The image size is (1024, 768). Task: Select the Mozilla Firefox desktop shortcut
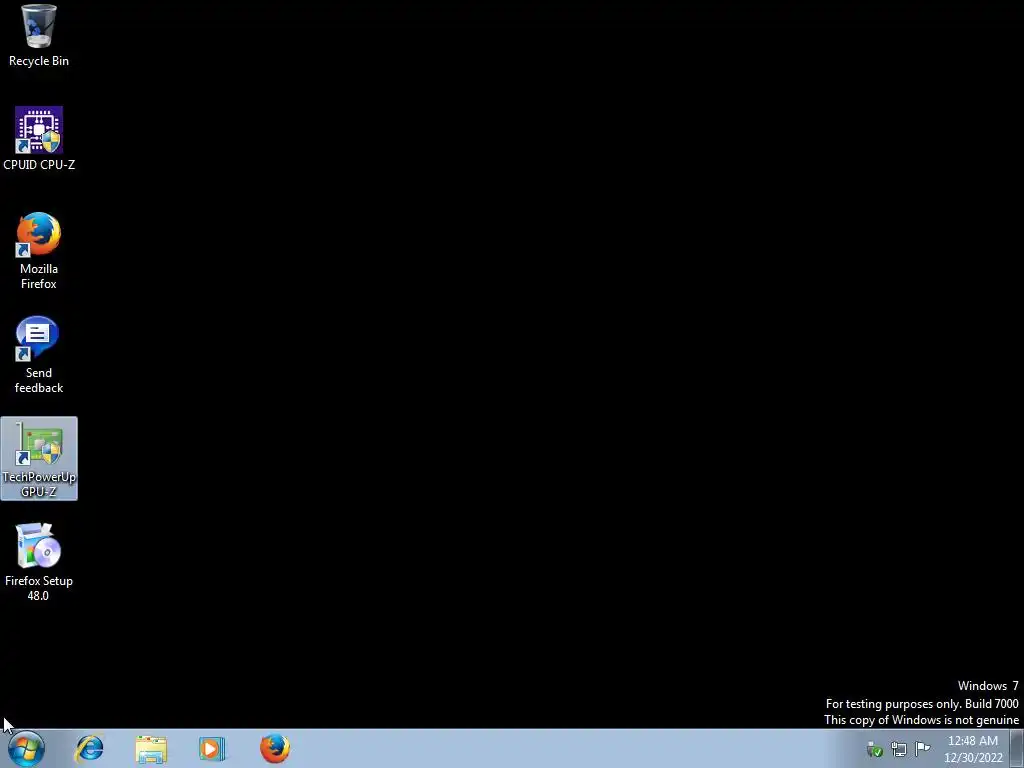click(x=39, y=250)
